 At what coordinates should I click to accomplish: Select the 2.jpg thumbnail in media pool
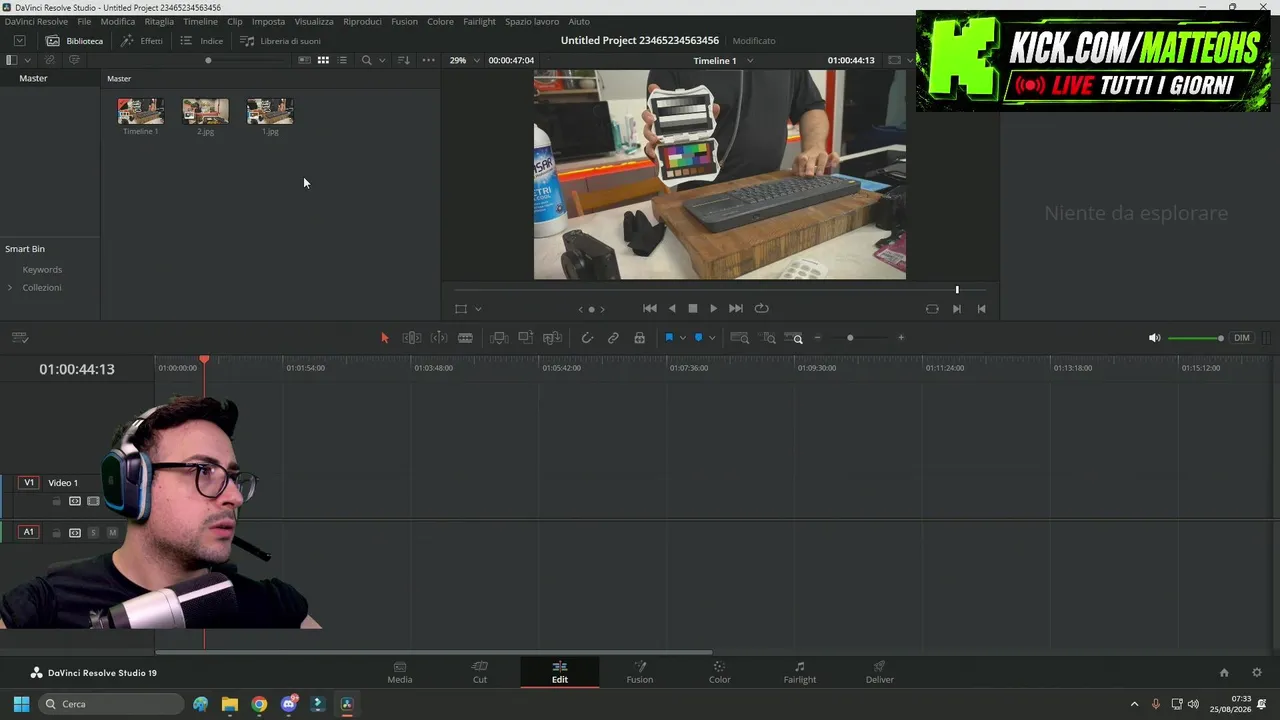pyautogui.click(x=205, y=111)
